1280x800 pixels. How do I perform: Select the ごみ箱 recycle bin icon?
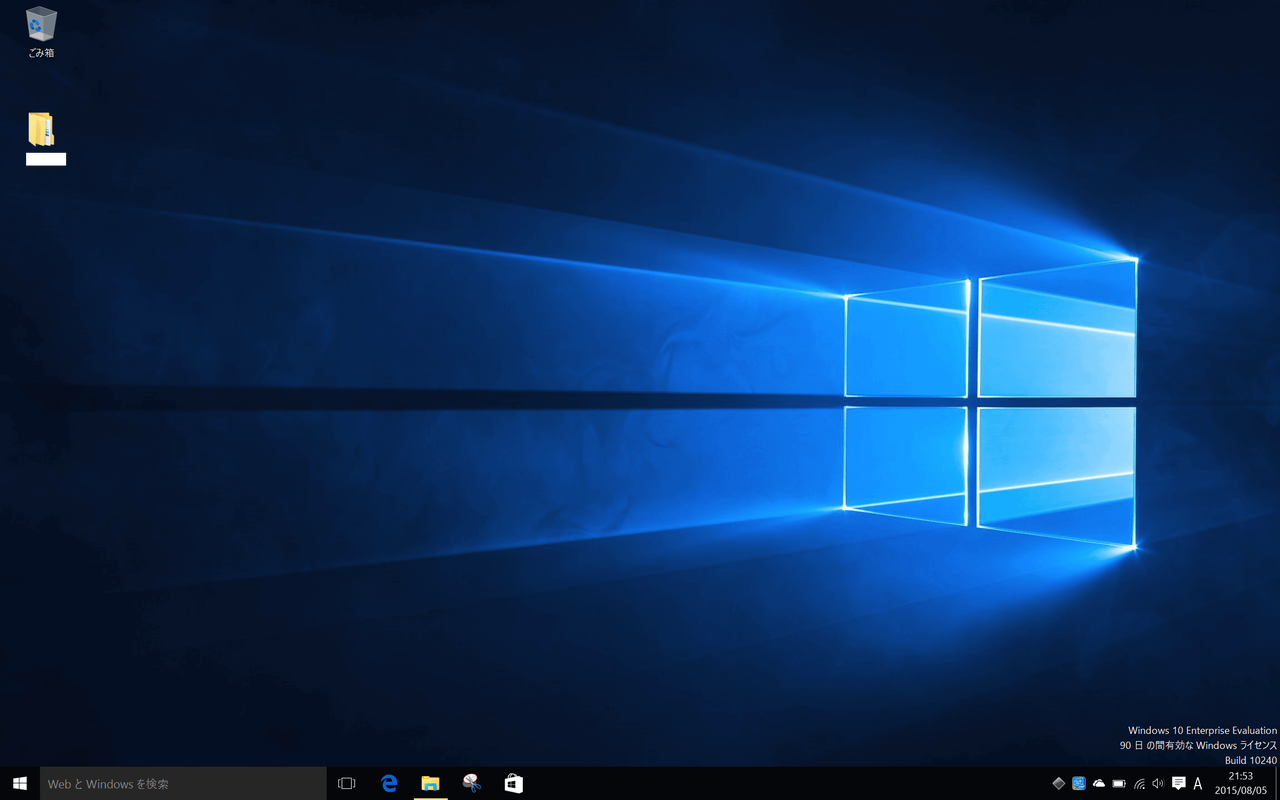click(x=41, y=32)
